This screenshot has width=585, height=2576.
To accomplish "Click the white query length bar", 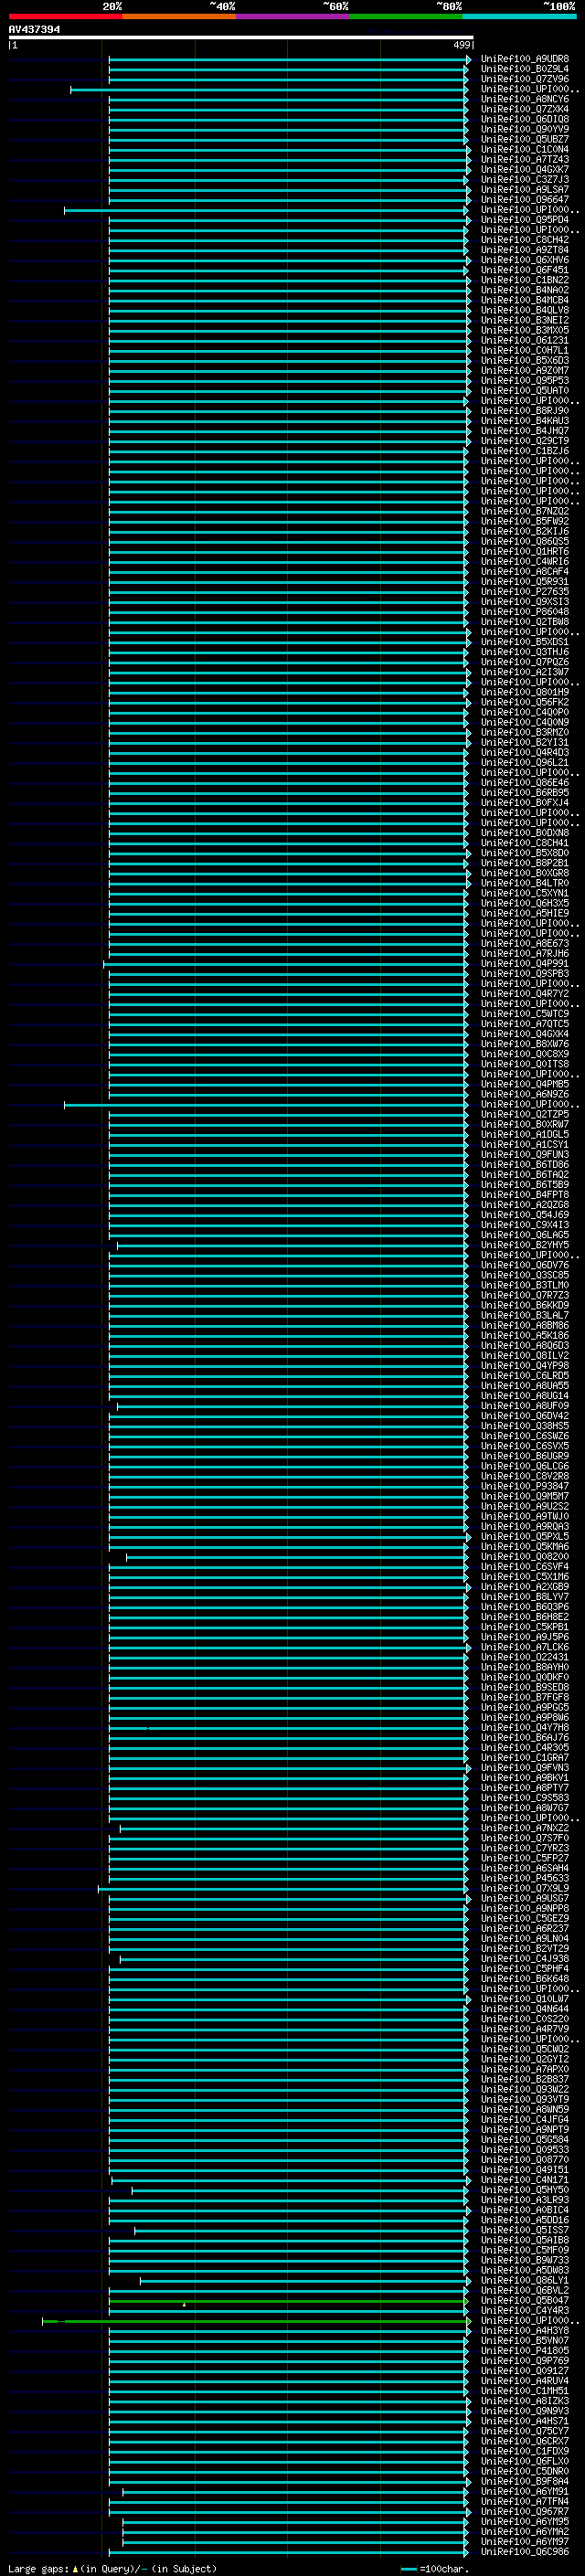I will tap(241, 37).
